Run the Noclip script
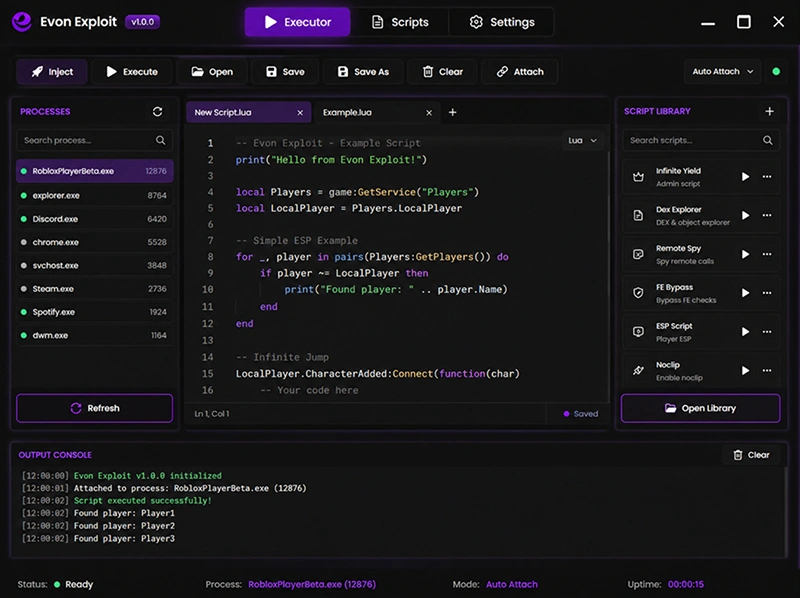 pyautogui.click(x=745, y=370)
